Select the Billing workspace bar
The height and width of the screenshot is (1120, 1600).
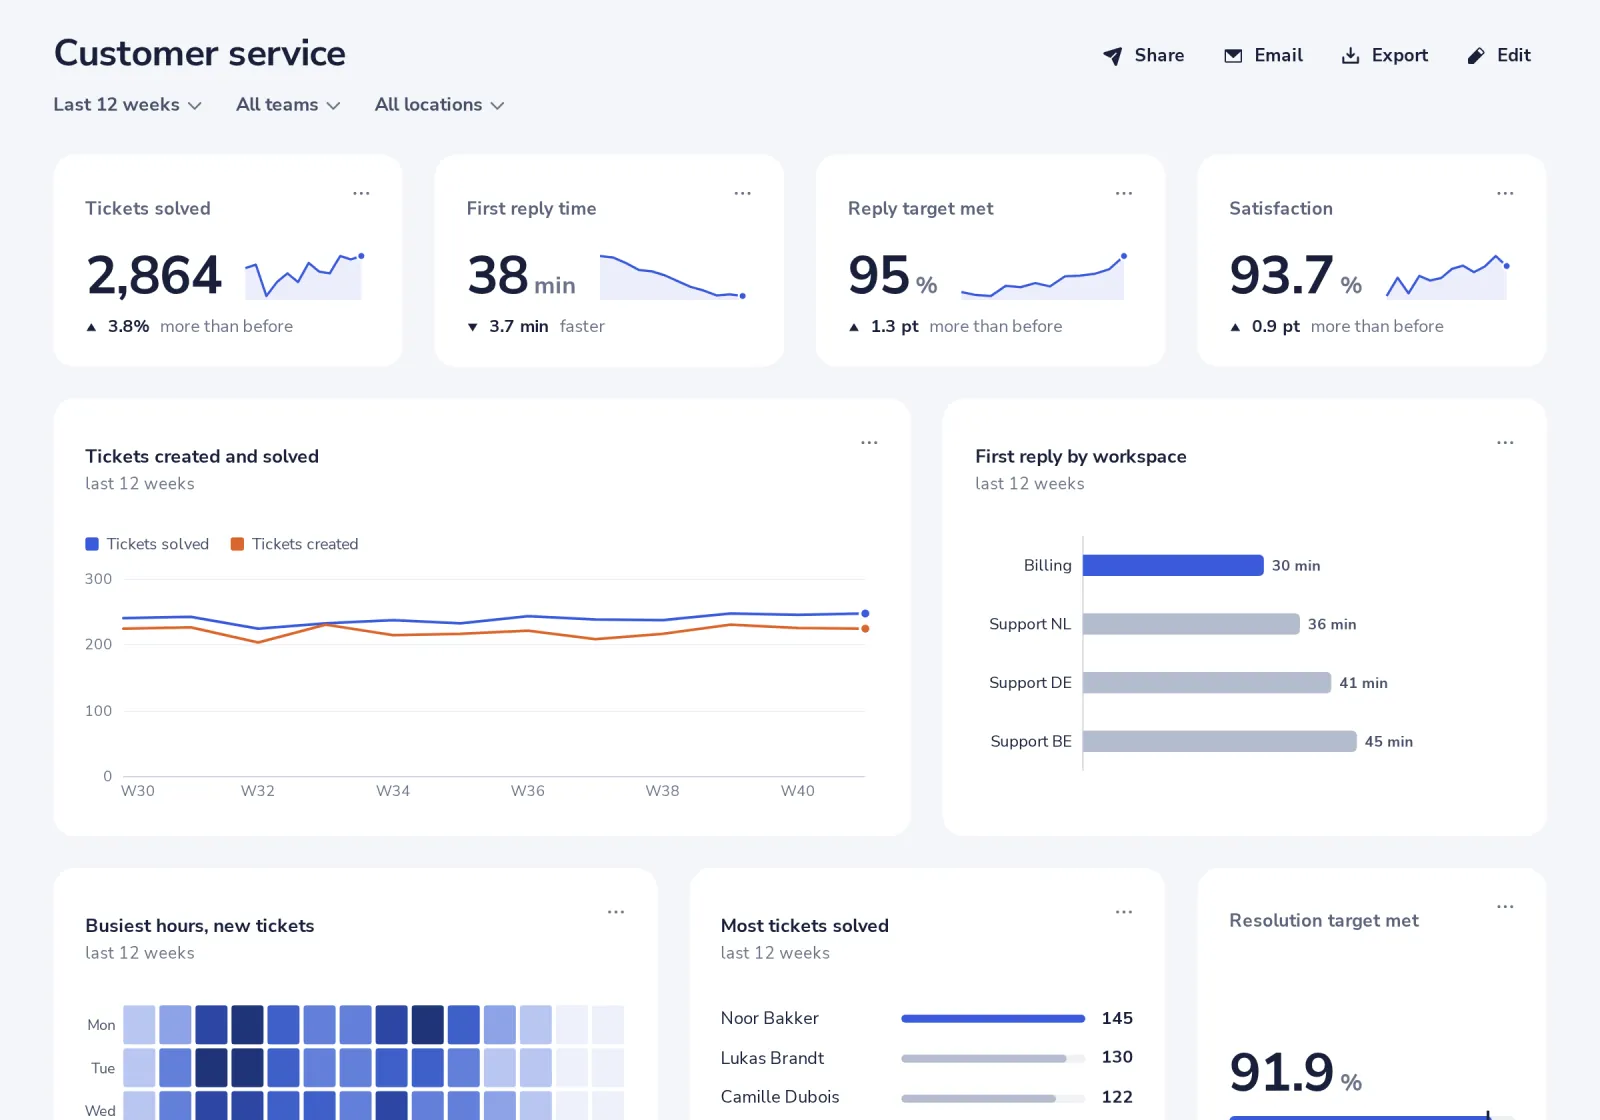1173,565
